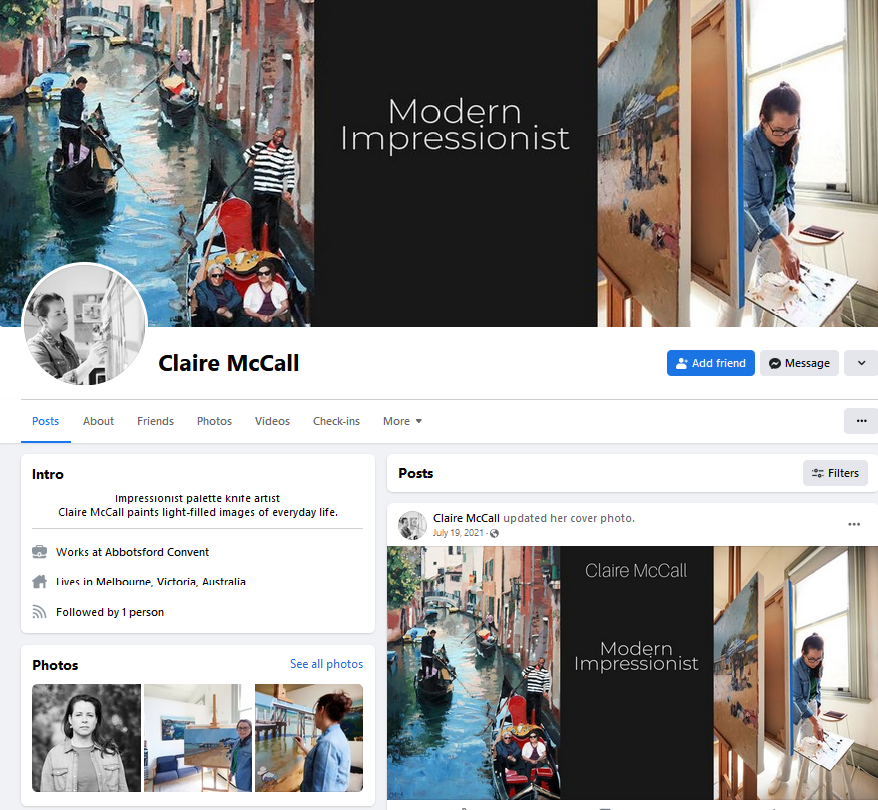Select the Posts tab
Screen dimensions: 878x810
pyautogui.click(x=45, y=421)
